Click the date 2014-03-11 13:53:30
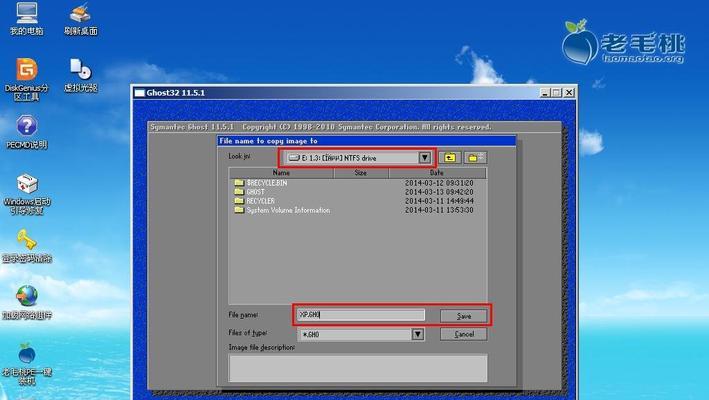Viewport: 709px width, 400px height. point(439,210)
